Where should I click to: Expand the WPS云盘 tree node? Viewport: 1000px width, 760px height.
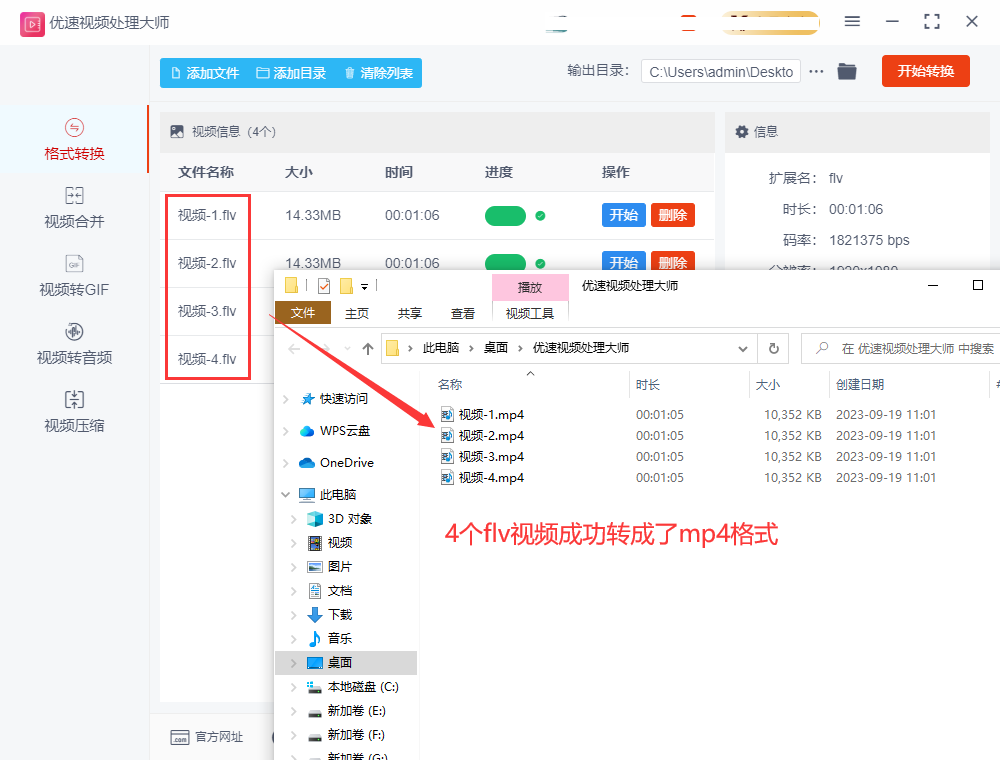286,431
